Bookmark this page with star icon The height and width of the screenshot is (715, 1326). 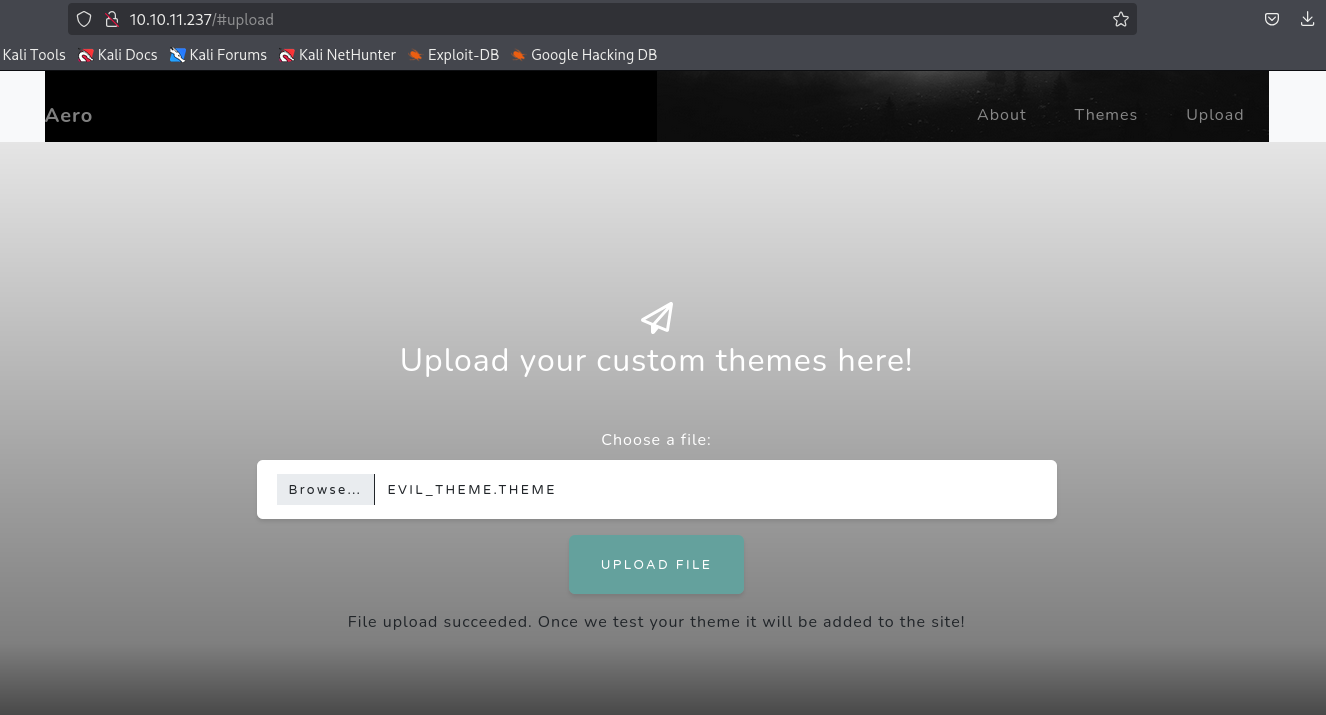pos(1121,19)
